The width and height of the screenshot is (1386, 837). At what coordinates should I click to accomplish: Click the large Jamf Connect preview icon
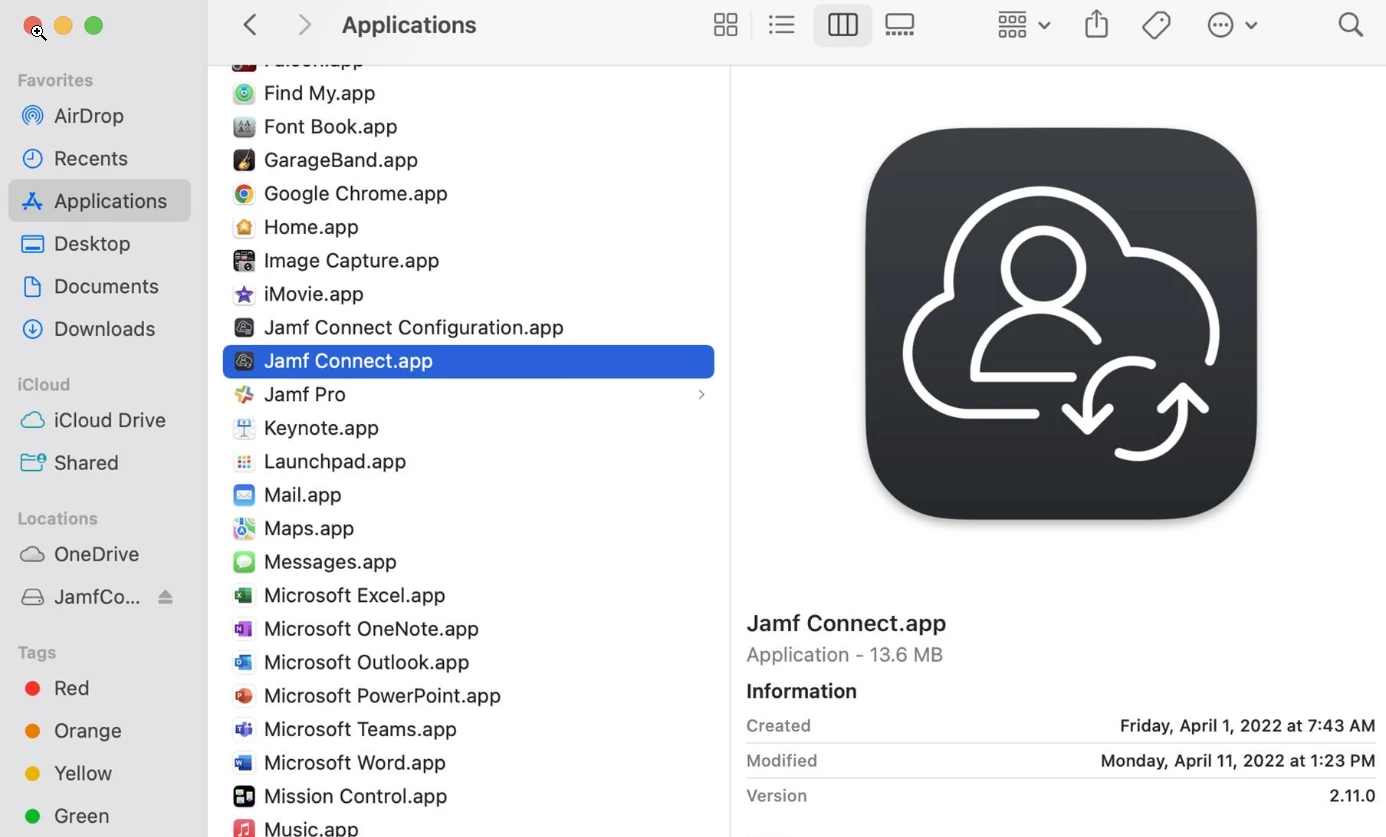tap(1061, 324)
